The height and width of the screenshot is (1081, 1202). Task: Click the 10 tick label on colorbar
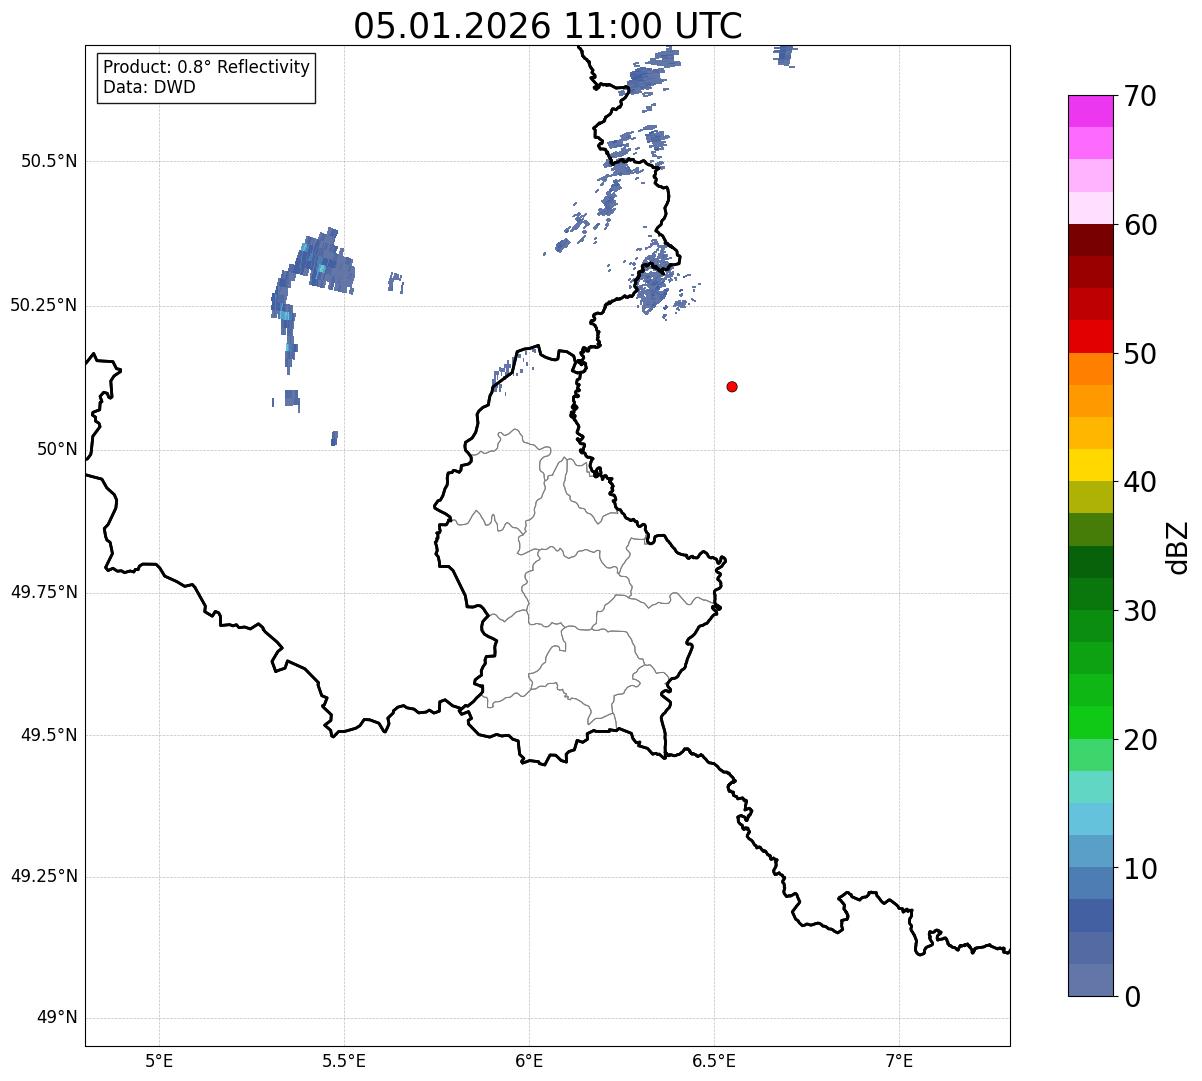point(1140,869)
